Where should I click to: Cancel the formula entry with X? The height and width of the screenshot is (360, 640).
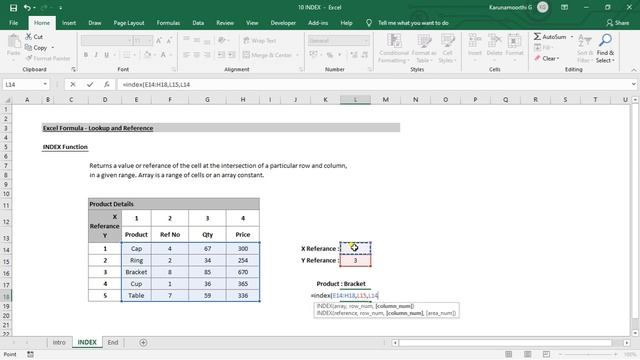pos(73,84)
